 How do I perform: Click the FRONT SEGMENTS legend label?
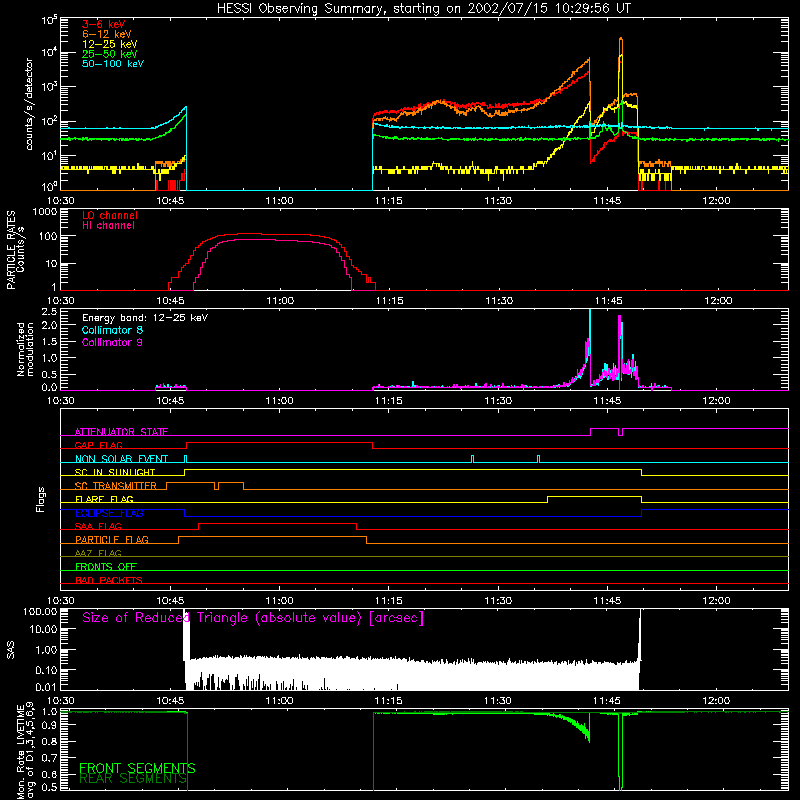pyautogui.click(x=137, y=768)
